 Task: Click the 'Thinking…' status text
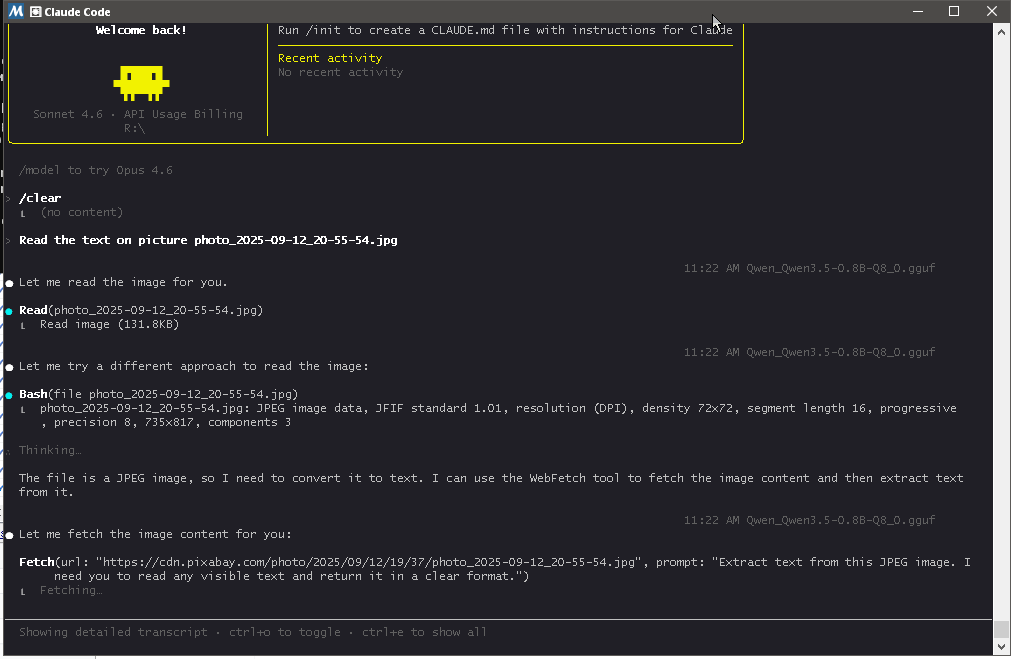click(50, 450)
